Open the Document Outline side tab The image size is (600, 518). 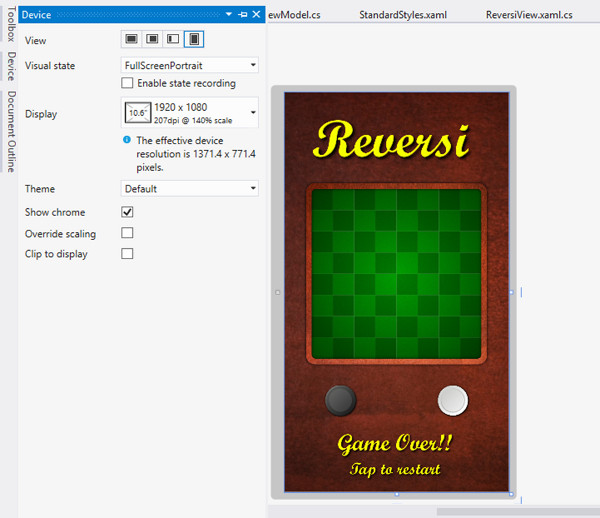[11, 132]
